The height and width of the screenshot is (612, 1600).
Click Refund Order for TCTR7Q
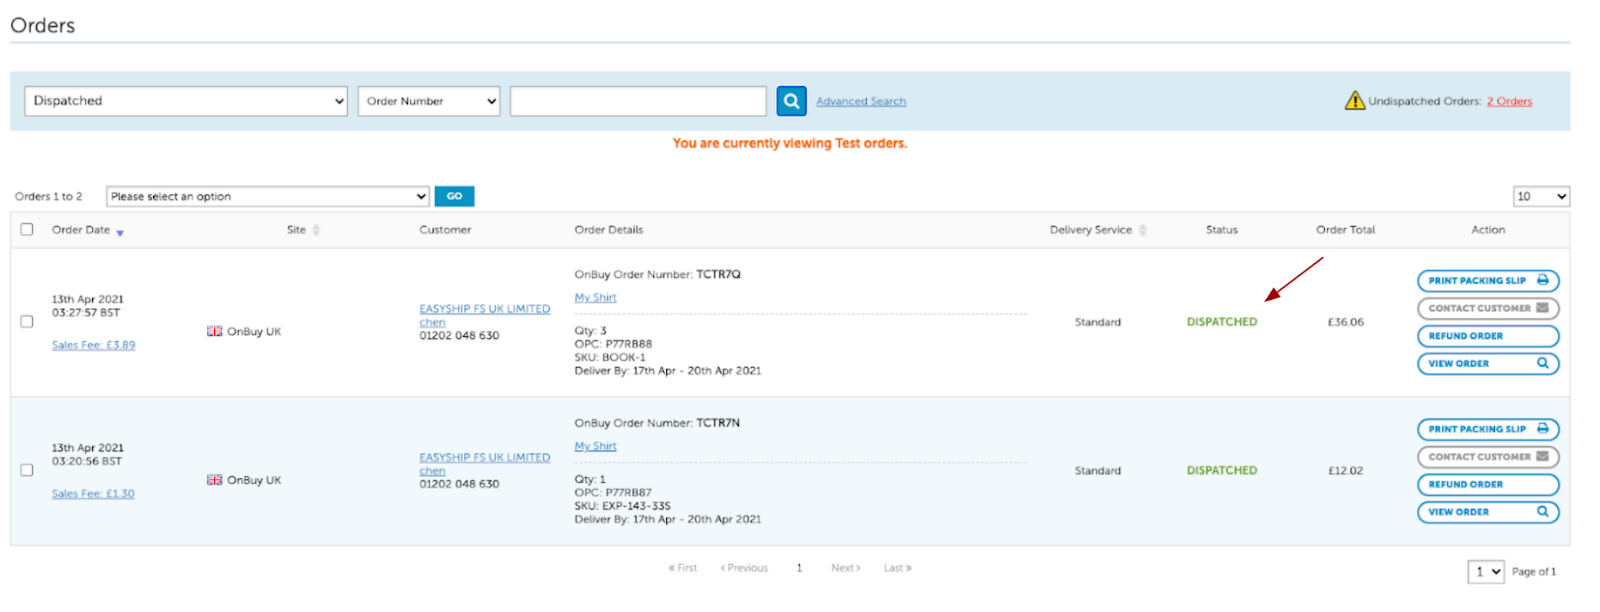[1488, 336]
